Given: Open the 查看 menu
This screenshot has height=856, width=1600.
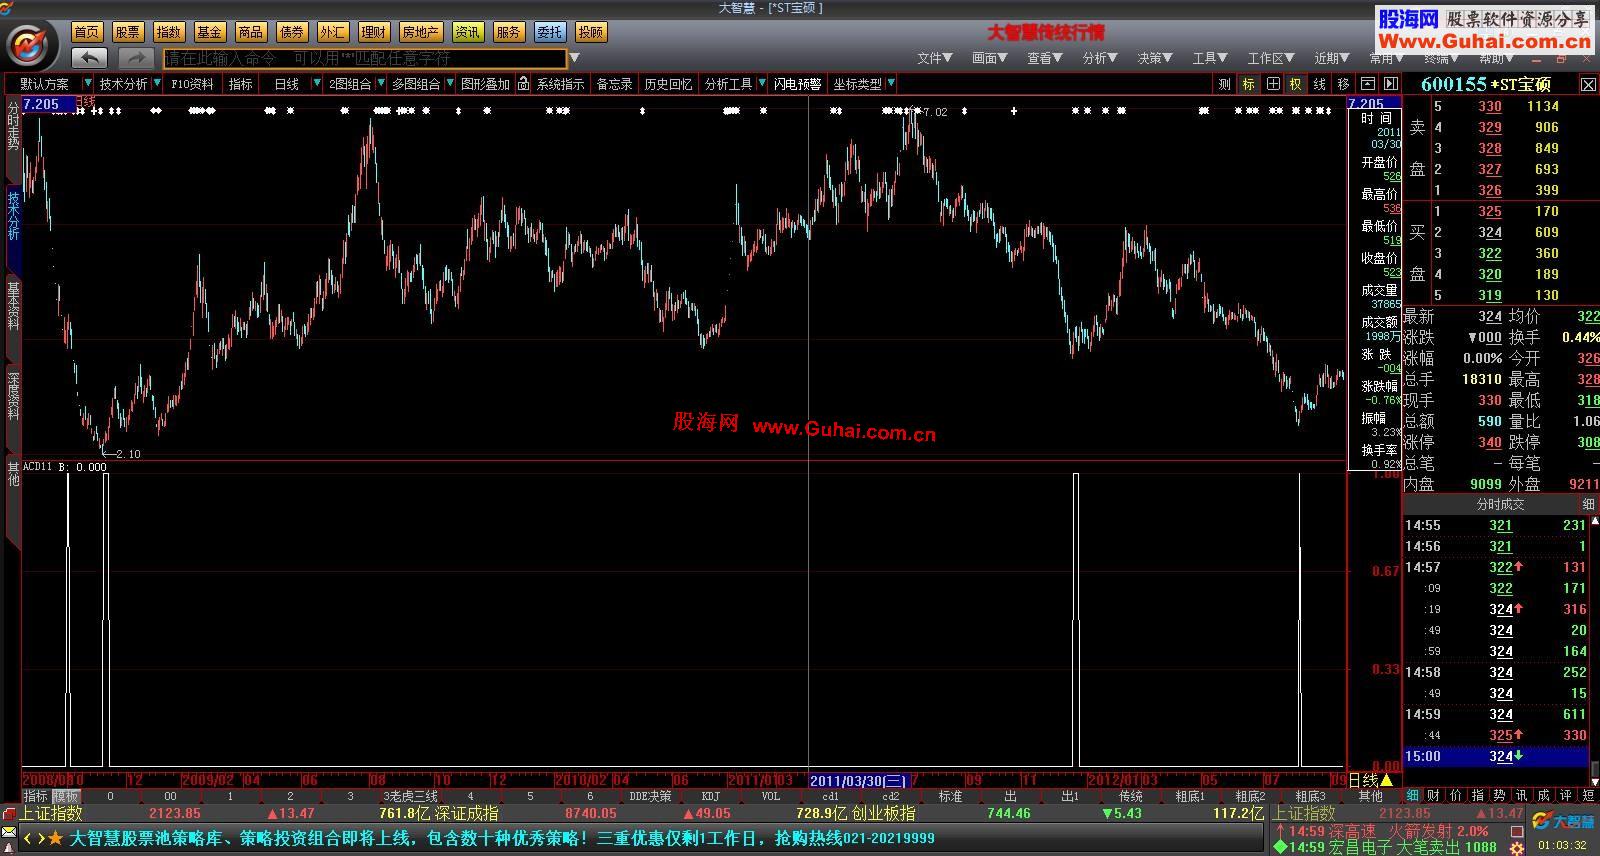Looking at the screenshot, I should (1045, 58).
